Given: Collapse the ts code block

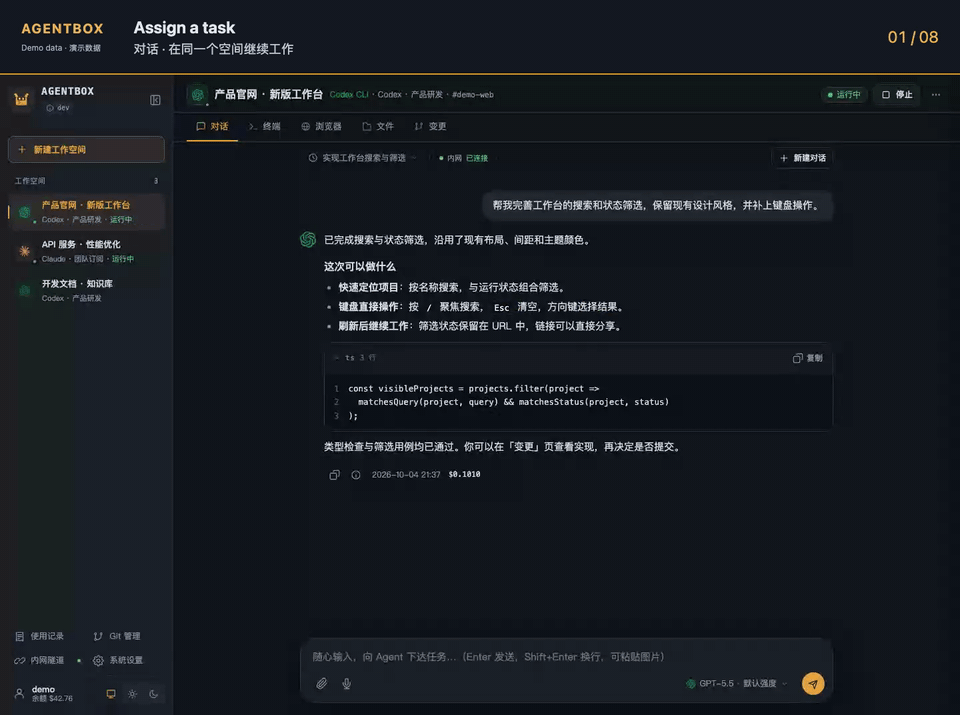Looking at the screenshot, I should 337,358.
